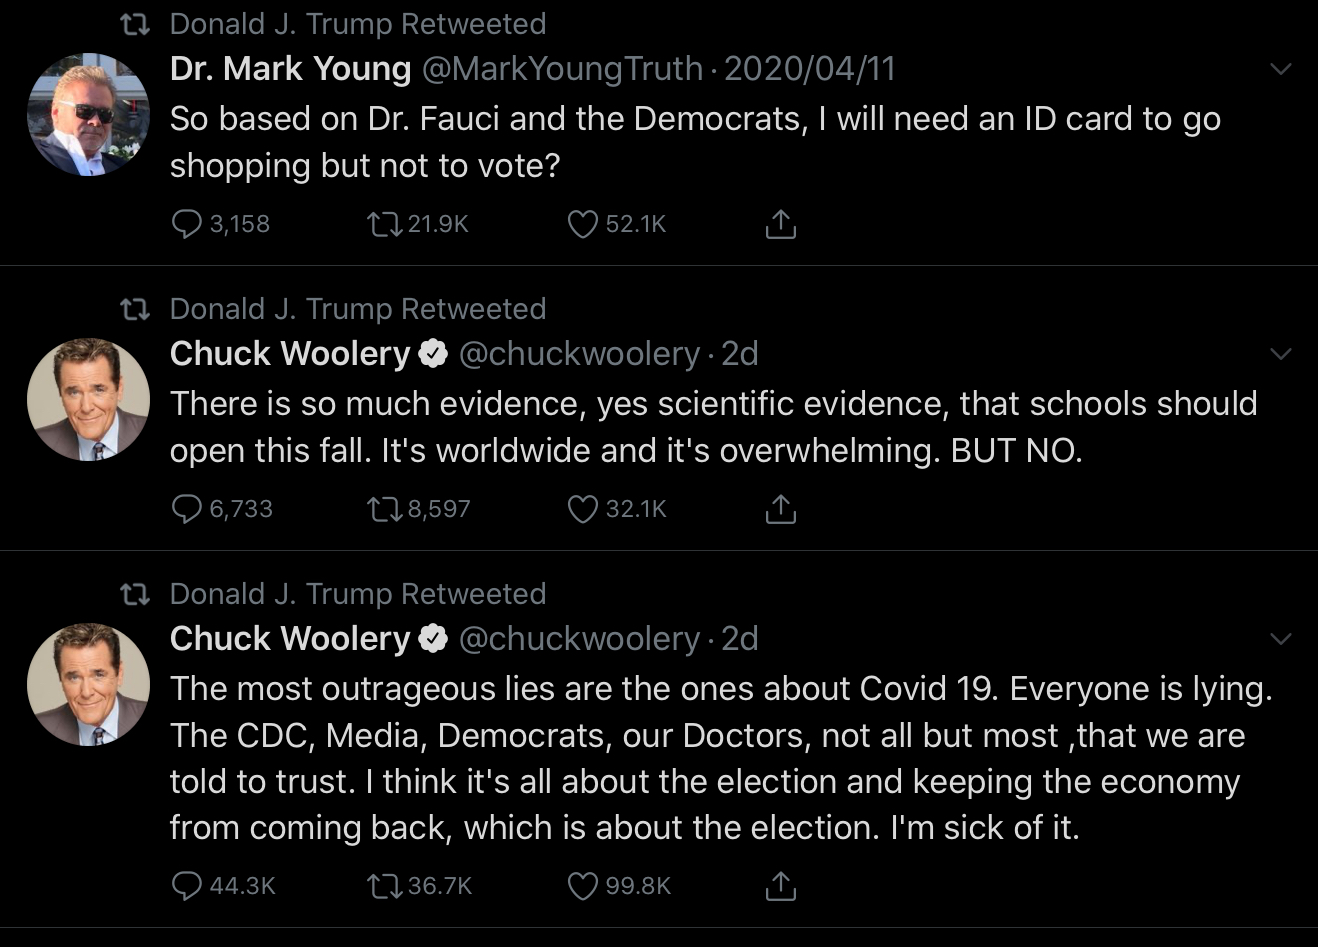Share the schools should open tweet
Viewport: 1318px width, 947px height.
point(780,509)
